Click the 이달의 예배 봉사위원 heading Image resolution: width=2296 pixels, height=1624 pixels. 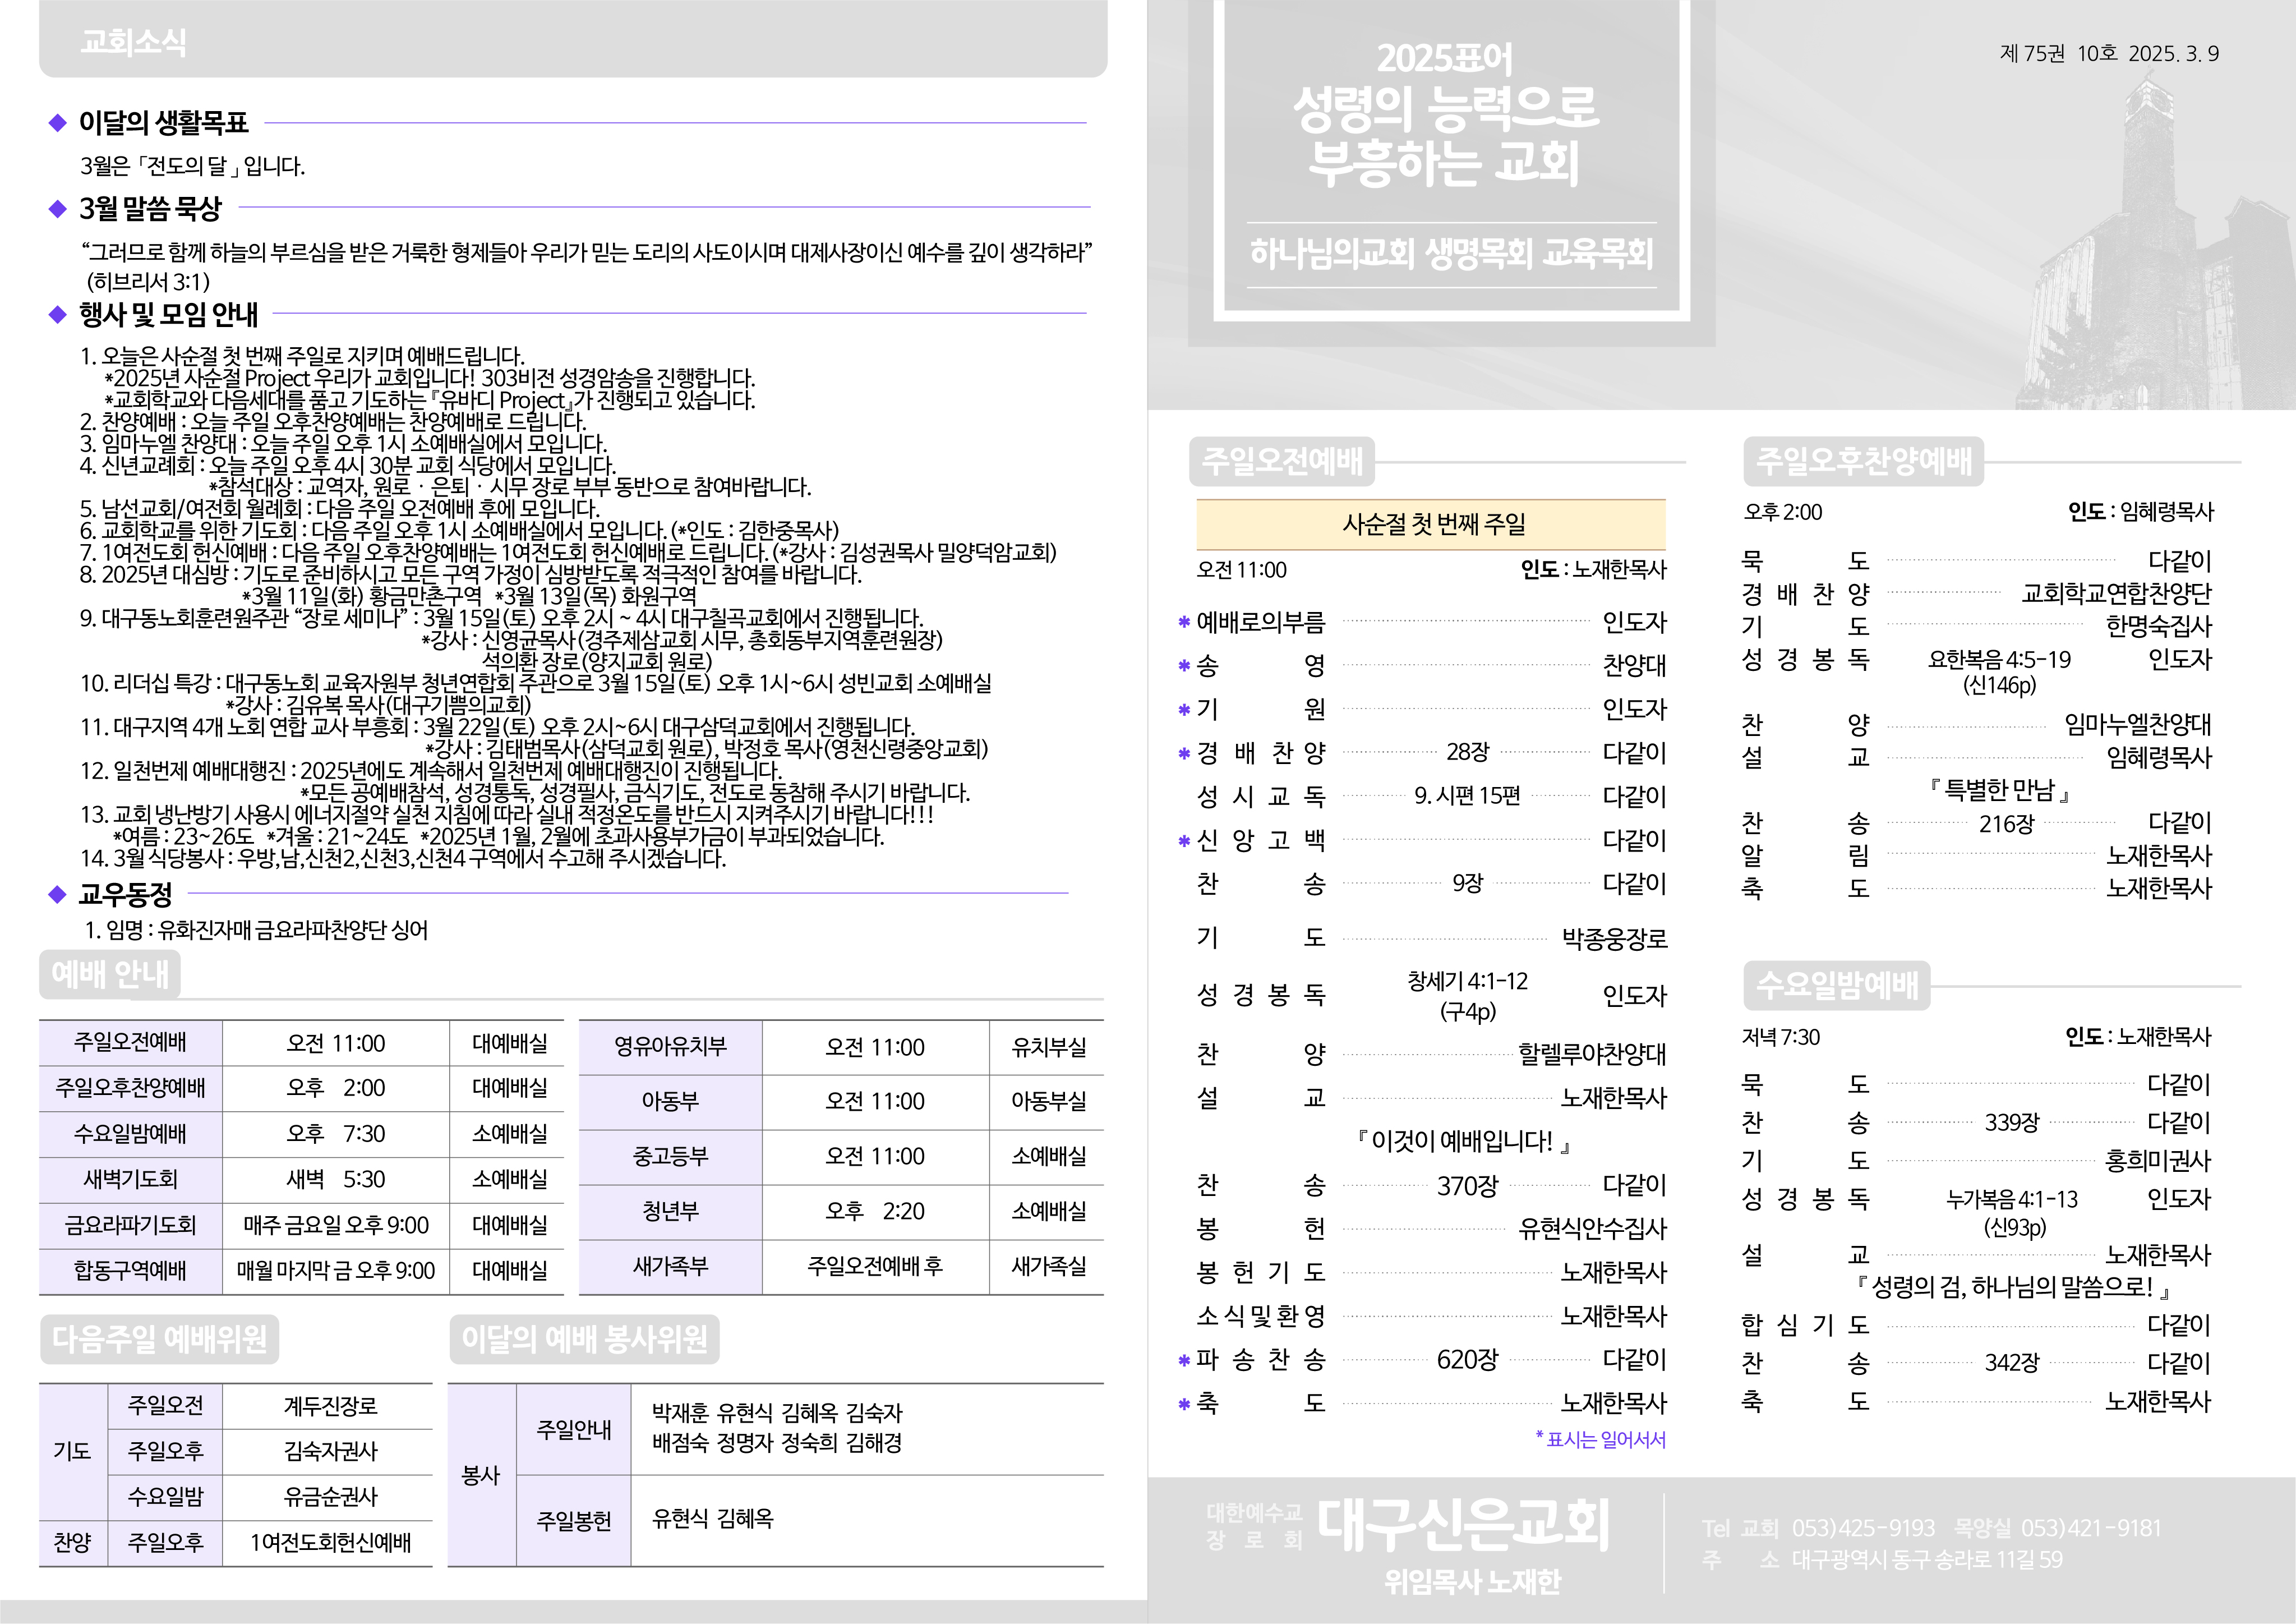point(584,1339)
